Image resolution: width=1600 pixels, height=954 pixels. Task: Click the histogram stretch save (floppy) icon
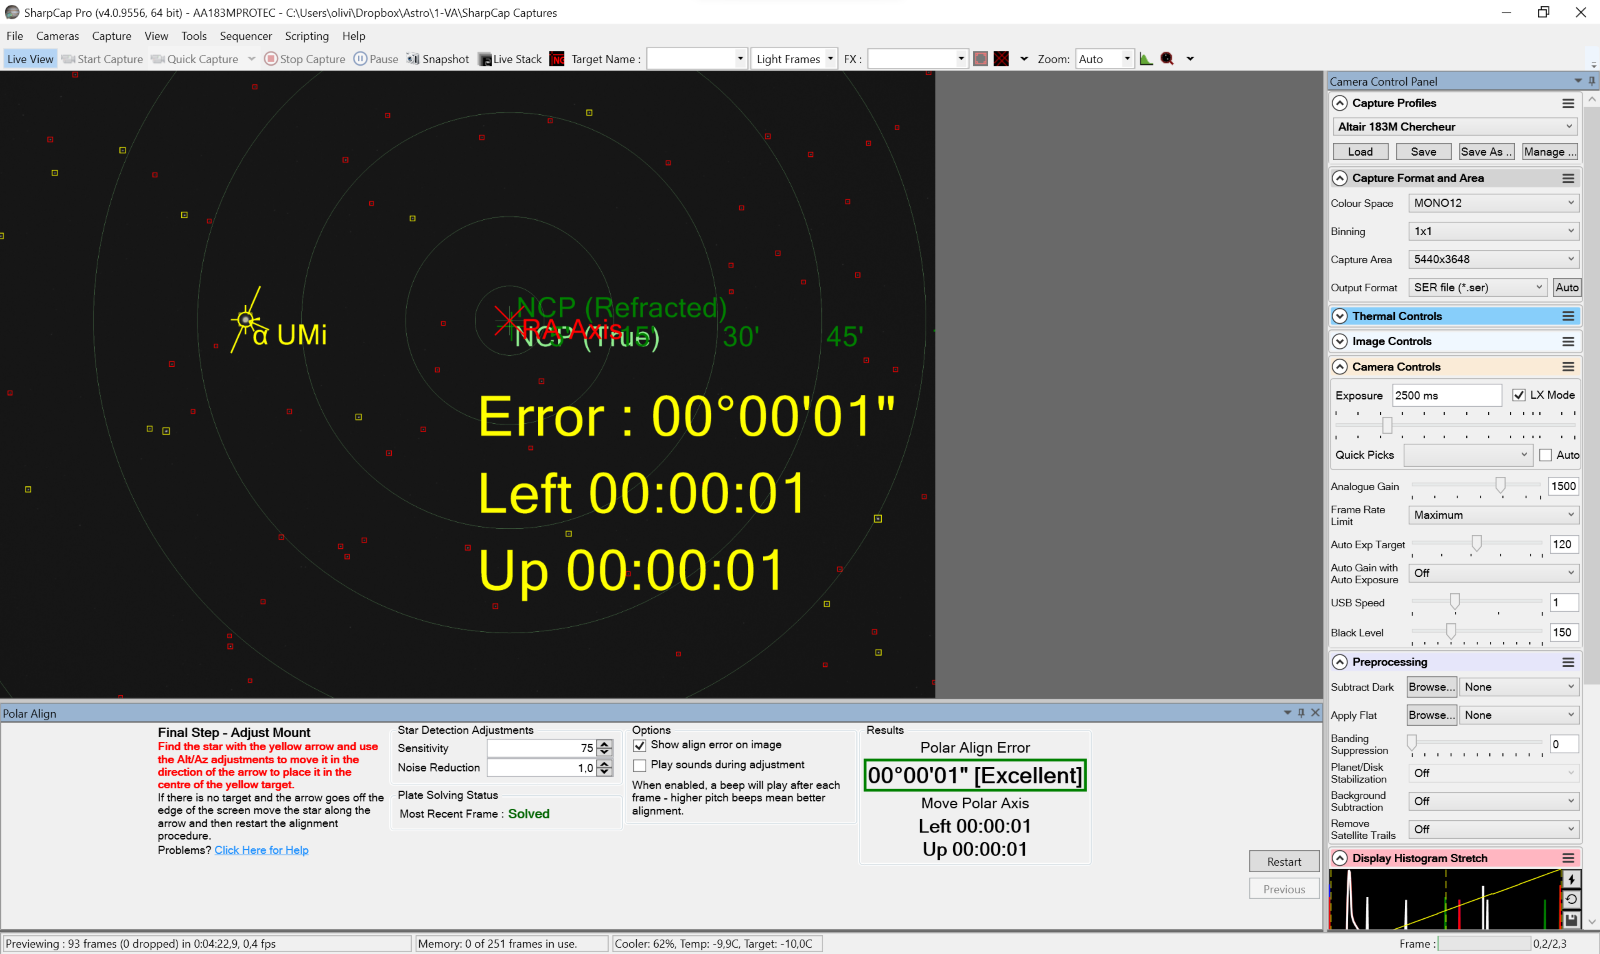click(1571, 919)
